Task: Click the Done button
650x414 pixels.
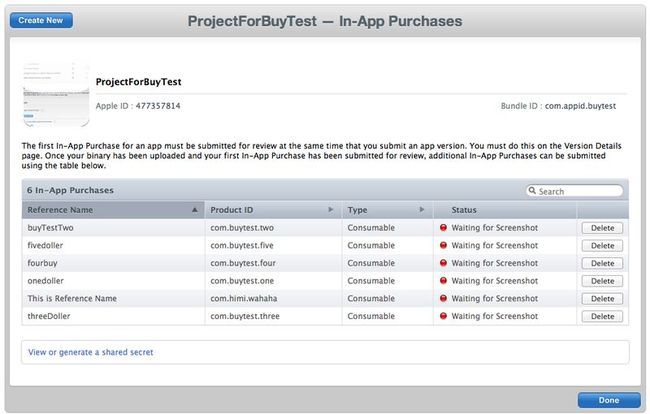Action: [x=609, y=400]
